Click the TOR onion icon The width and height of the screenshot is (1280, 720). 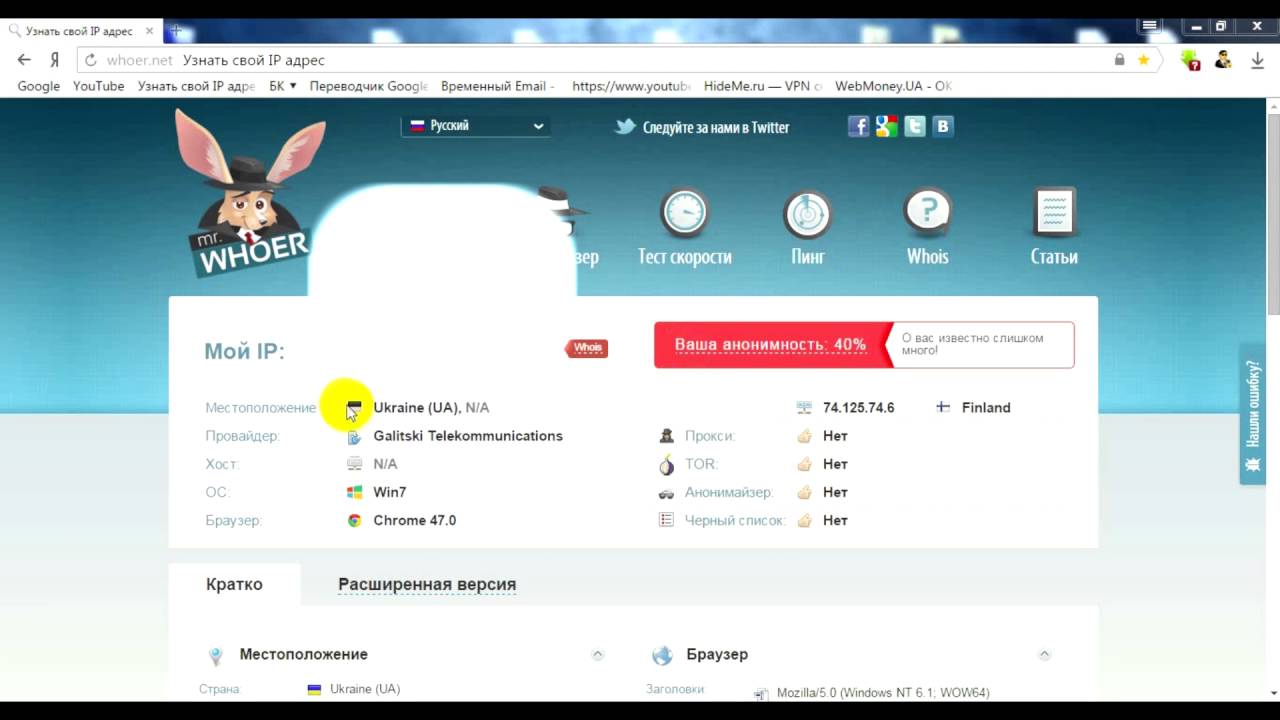pos(667,464)
